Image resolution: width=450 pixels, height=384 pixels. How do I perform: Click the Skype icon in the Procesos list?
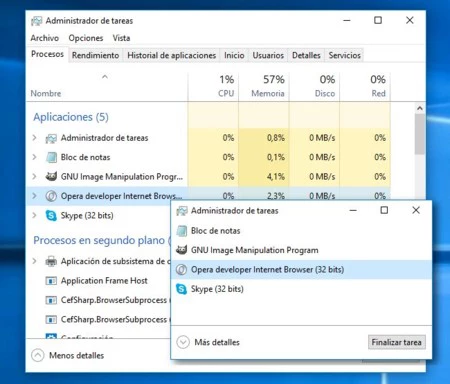click(51, 215)
